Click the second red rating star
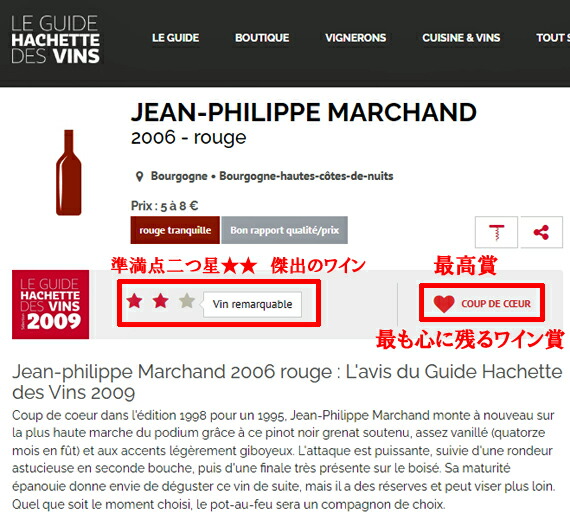The height and width of the screenshot is (520, 570). click(x=160, y=301)
